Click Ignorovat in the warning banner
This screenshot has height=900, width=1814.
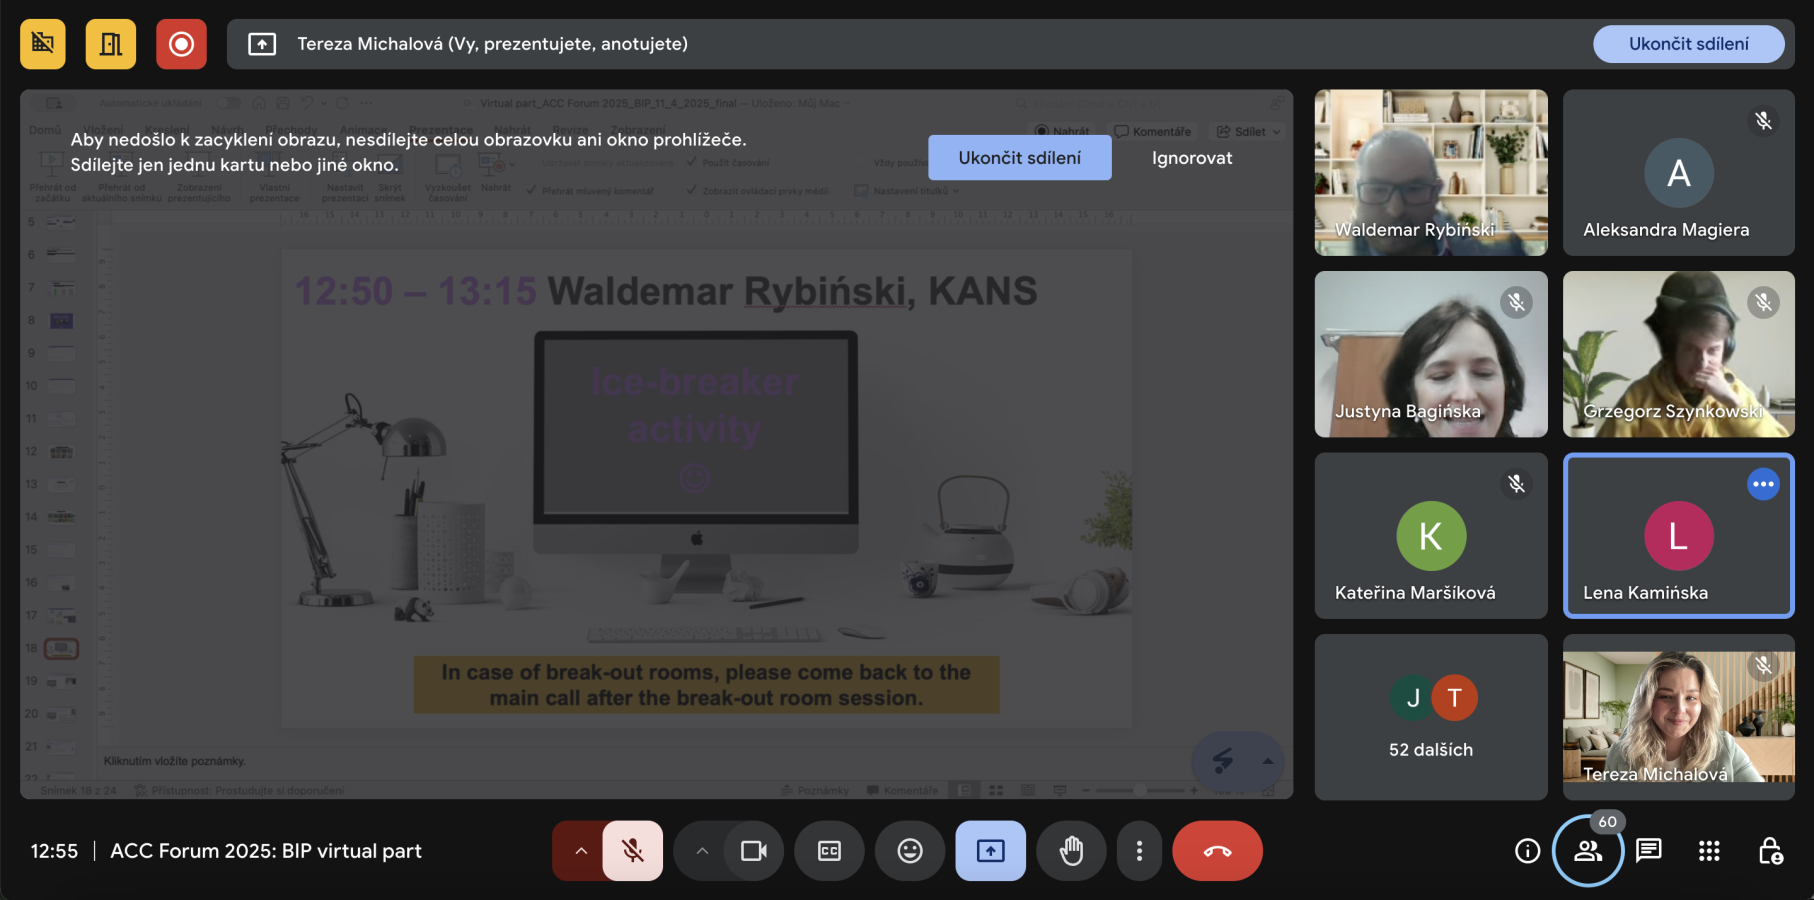point(1191,158)
